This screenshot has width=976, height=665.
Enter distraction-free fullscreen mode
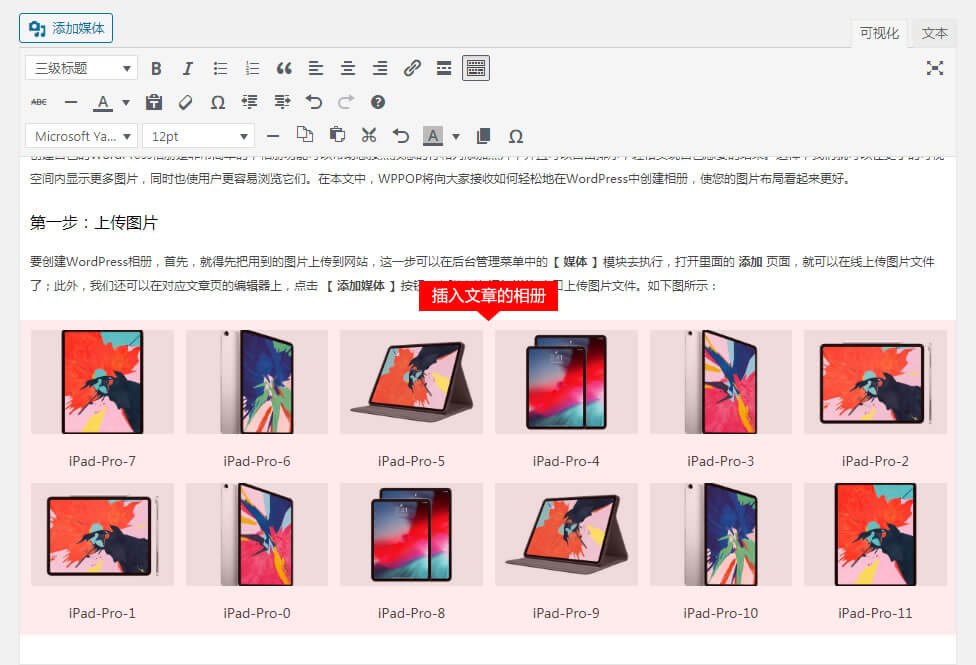pyautogui.click(x=934, y=68)
